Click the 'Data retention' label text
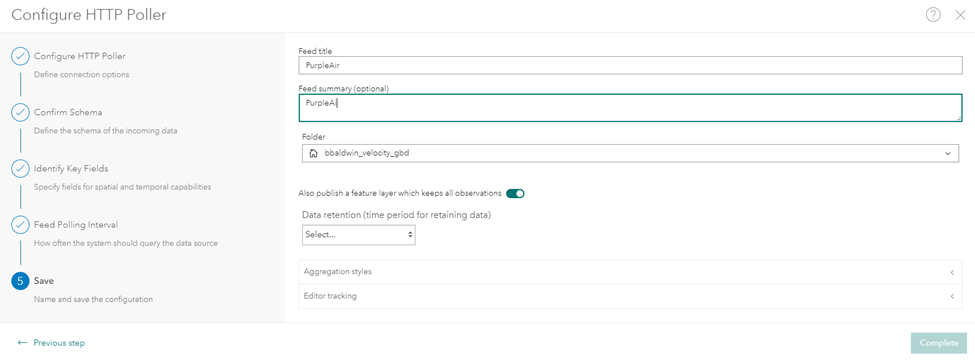Viewport: 975px width, 361px height. click(x=397, y=215)
